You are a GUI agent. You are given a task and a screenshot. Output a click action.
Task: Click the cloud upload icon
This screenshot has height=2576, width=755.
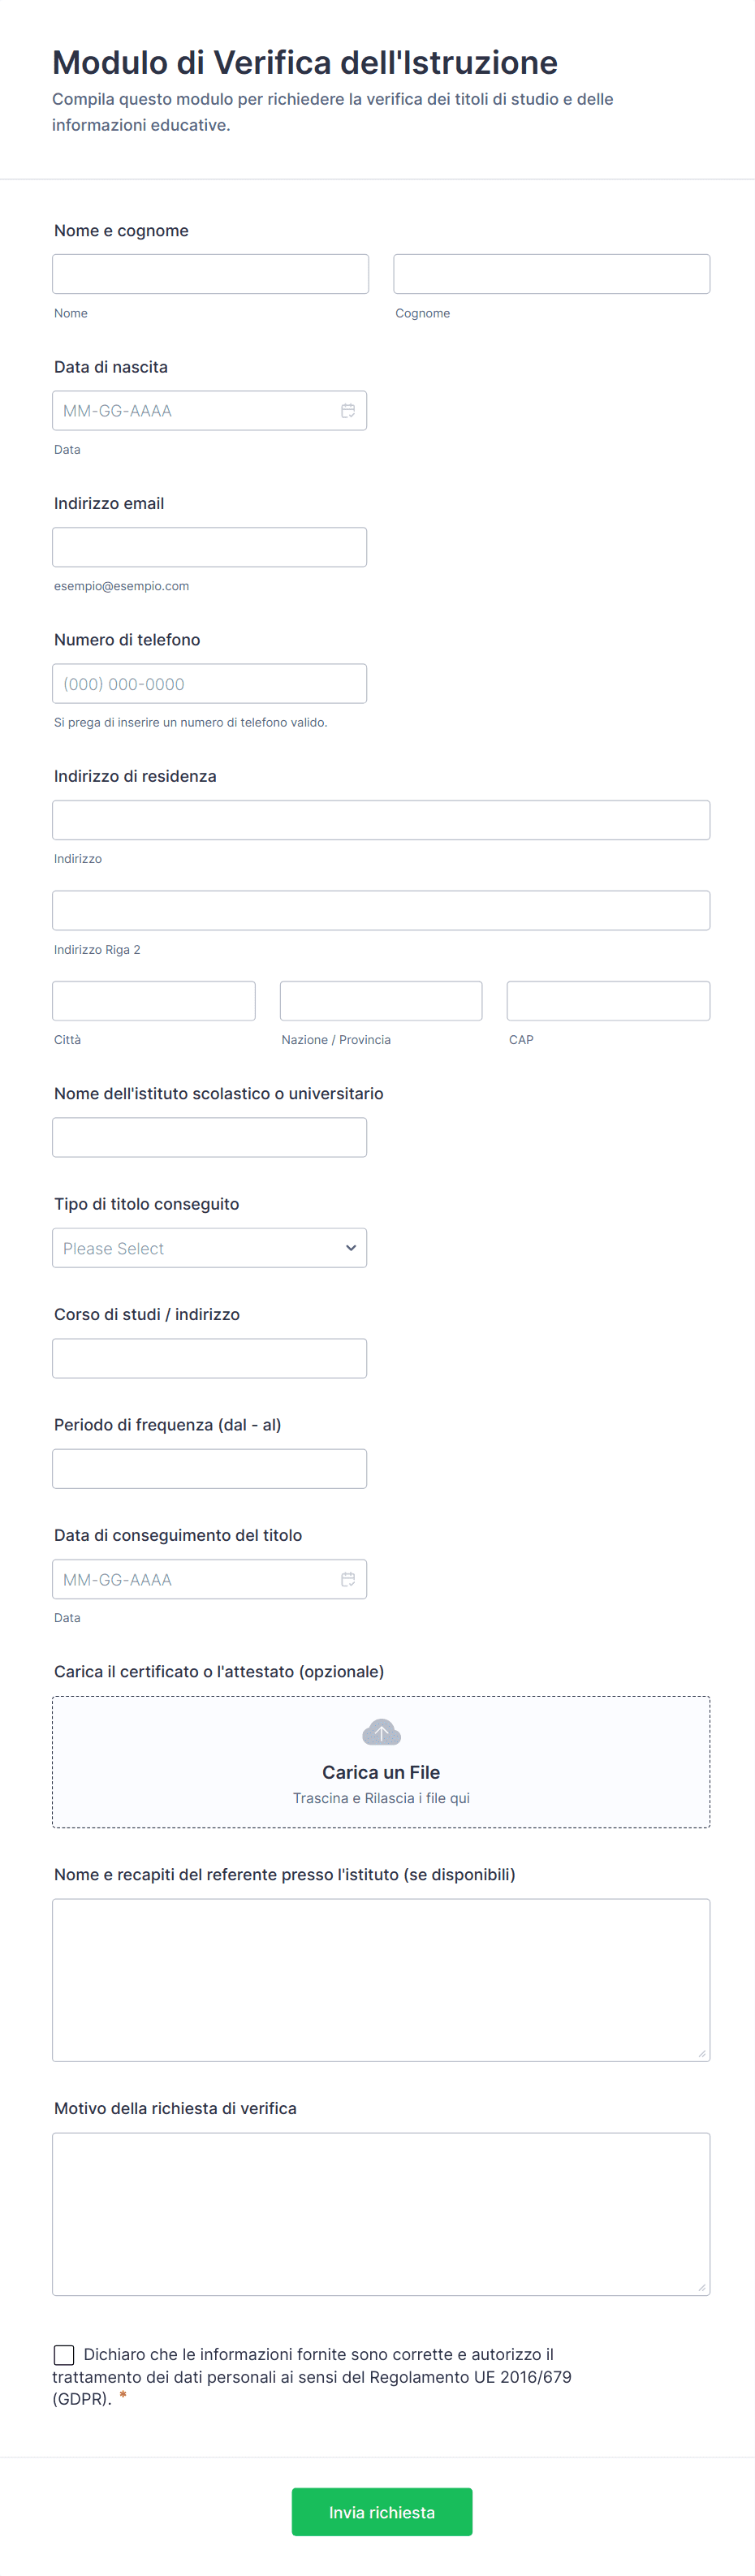pos(381,1732)
